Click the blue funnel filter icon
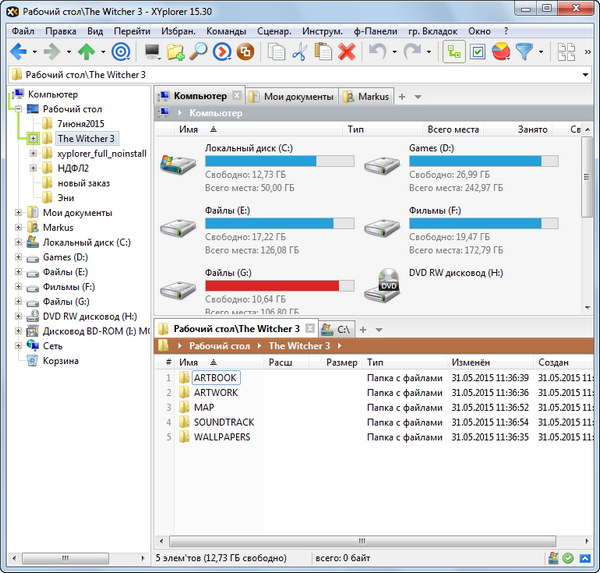The width and height of the screenshot is (600, 573). (x=523, y=51)
